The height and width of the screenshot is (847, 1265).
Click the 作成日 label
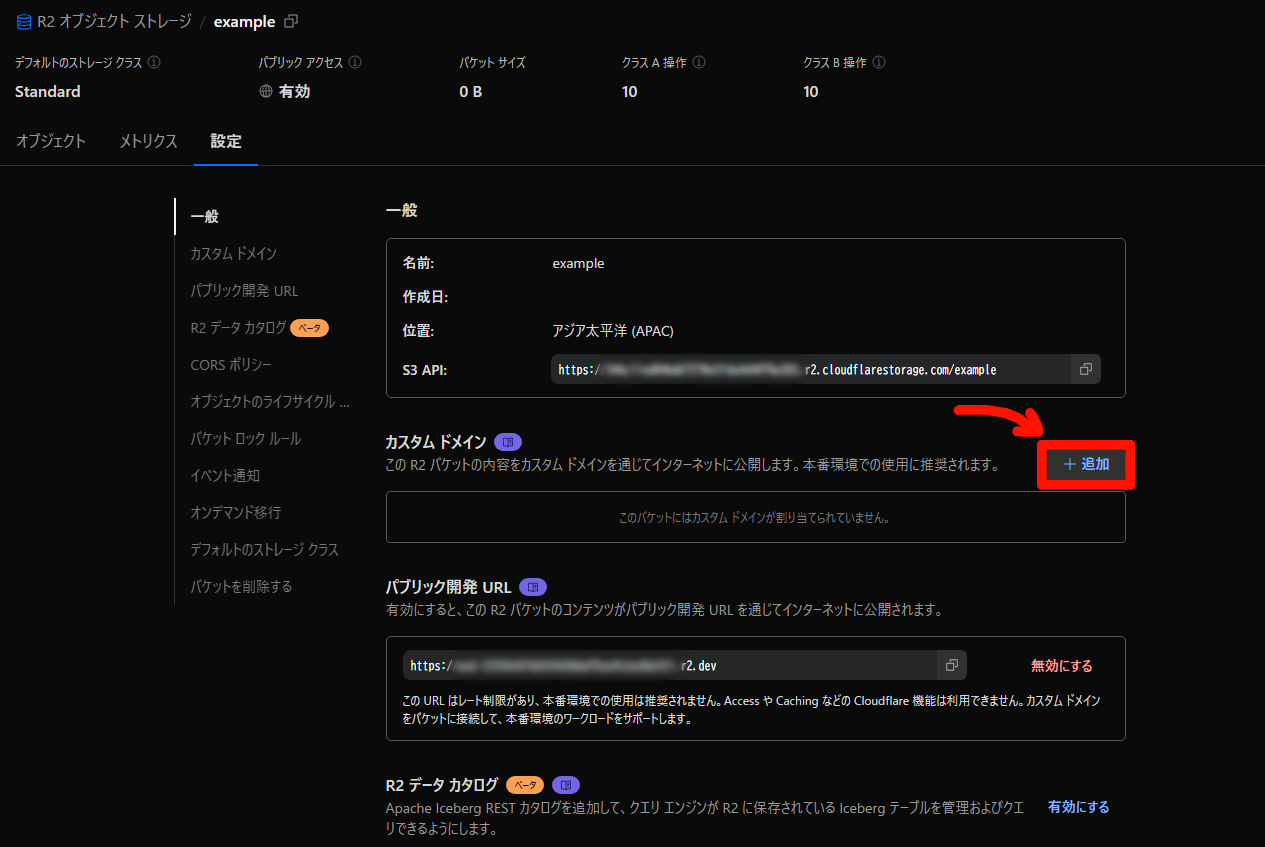coord(425,297)
